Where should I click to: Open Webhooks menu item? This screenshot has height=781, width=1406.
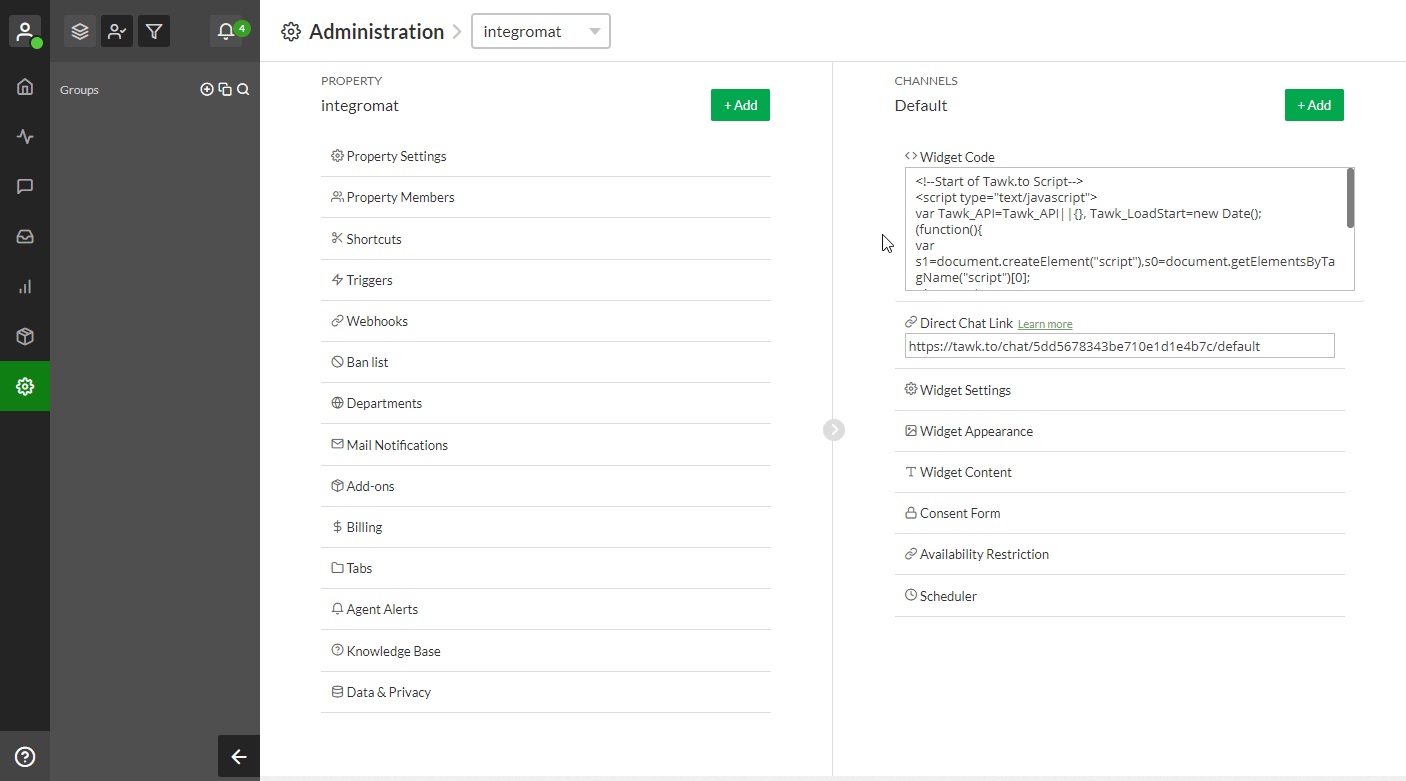[x=377, y=322]
